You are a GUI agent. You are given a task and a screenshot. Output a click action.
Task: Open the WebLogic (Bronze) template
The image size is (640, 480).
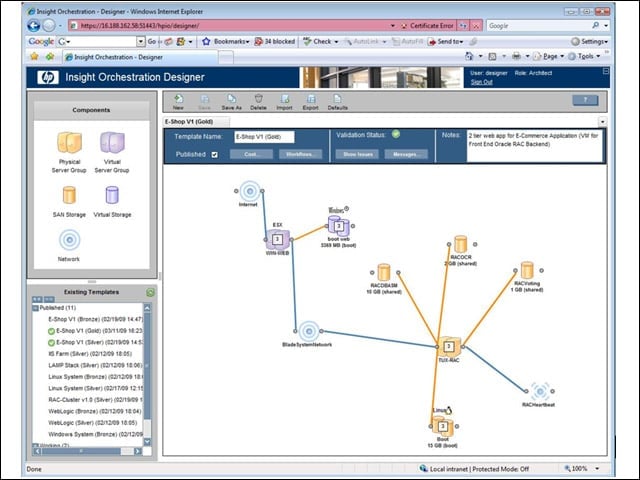pyautogui.click(x=95, y=411)
